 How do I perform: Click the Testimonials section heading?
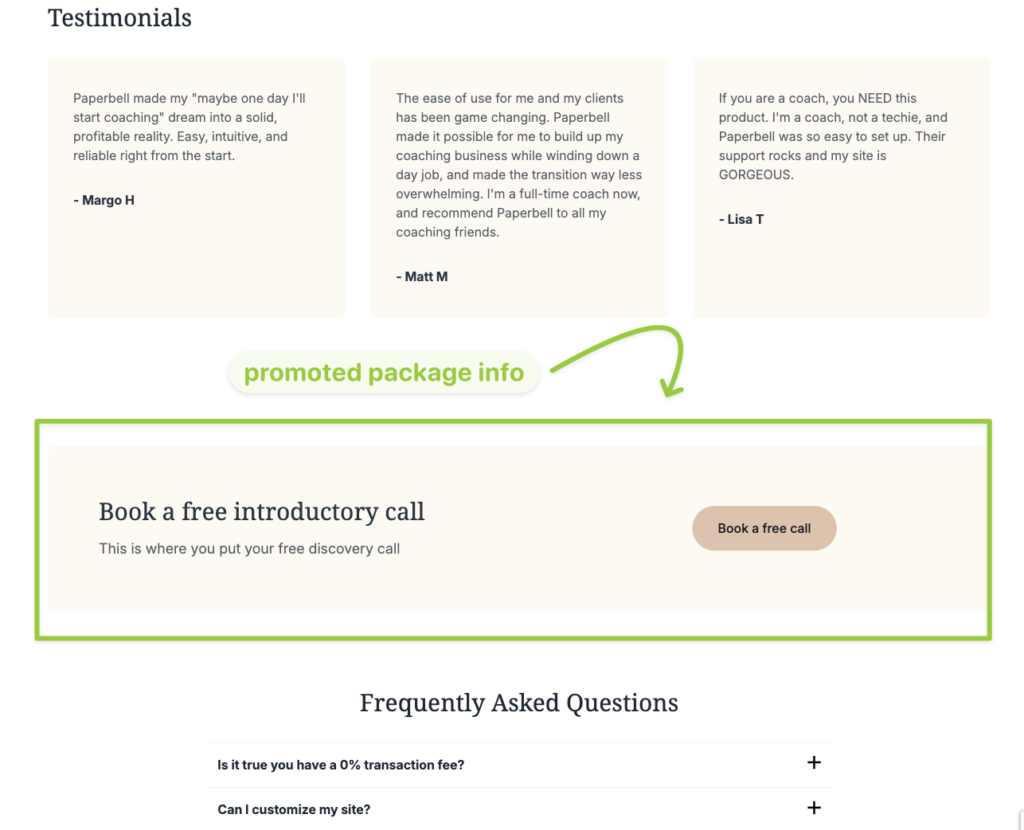point(120,18)
